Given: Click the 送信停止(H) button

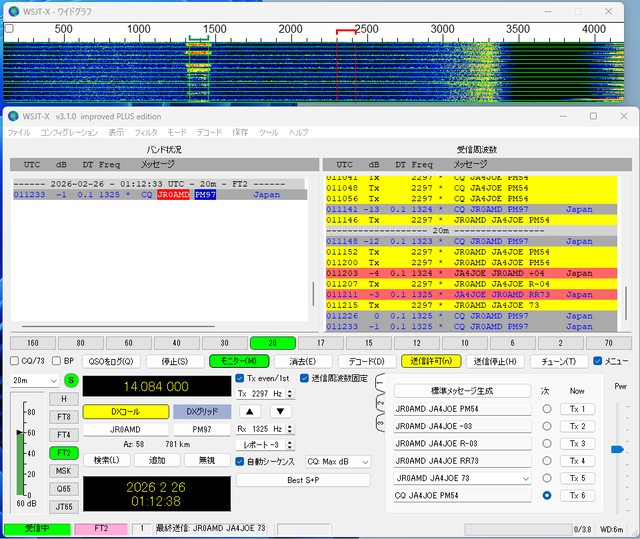Looking at the screenshot, I should coord(495,362).
